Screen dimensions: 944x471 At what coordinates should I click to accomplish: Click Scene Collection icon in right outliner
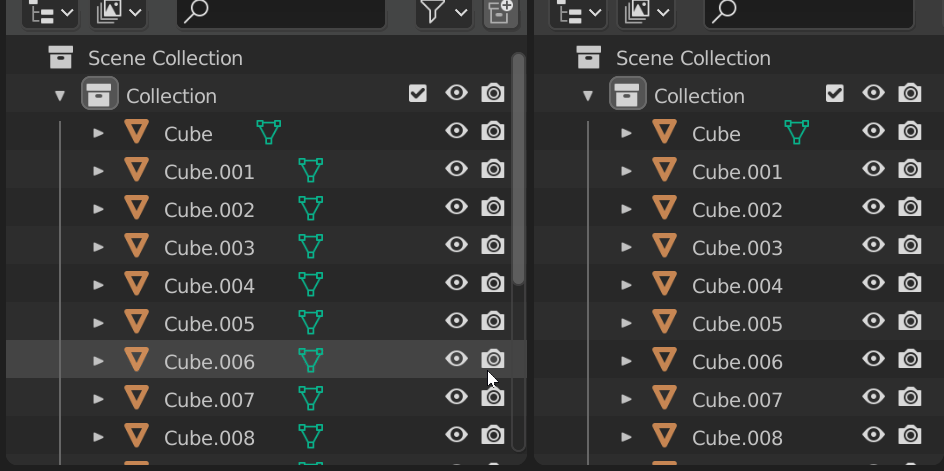(x=589, y=57)
